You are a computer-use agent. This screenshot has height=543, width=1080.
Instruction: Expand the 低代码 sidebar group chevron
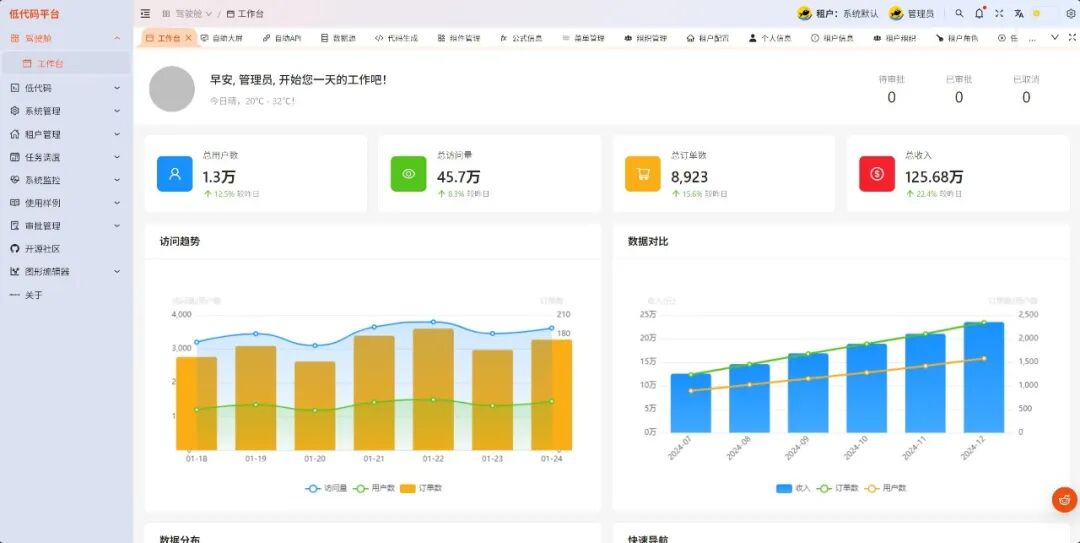point(117,88)
